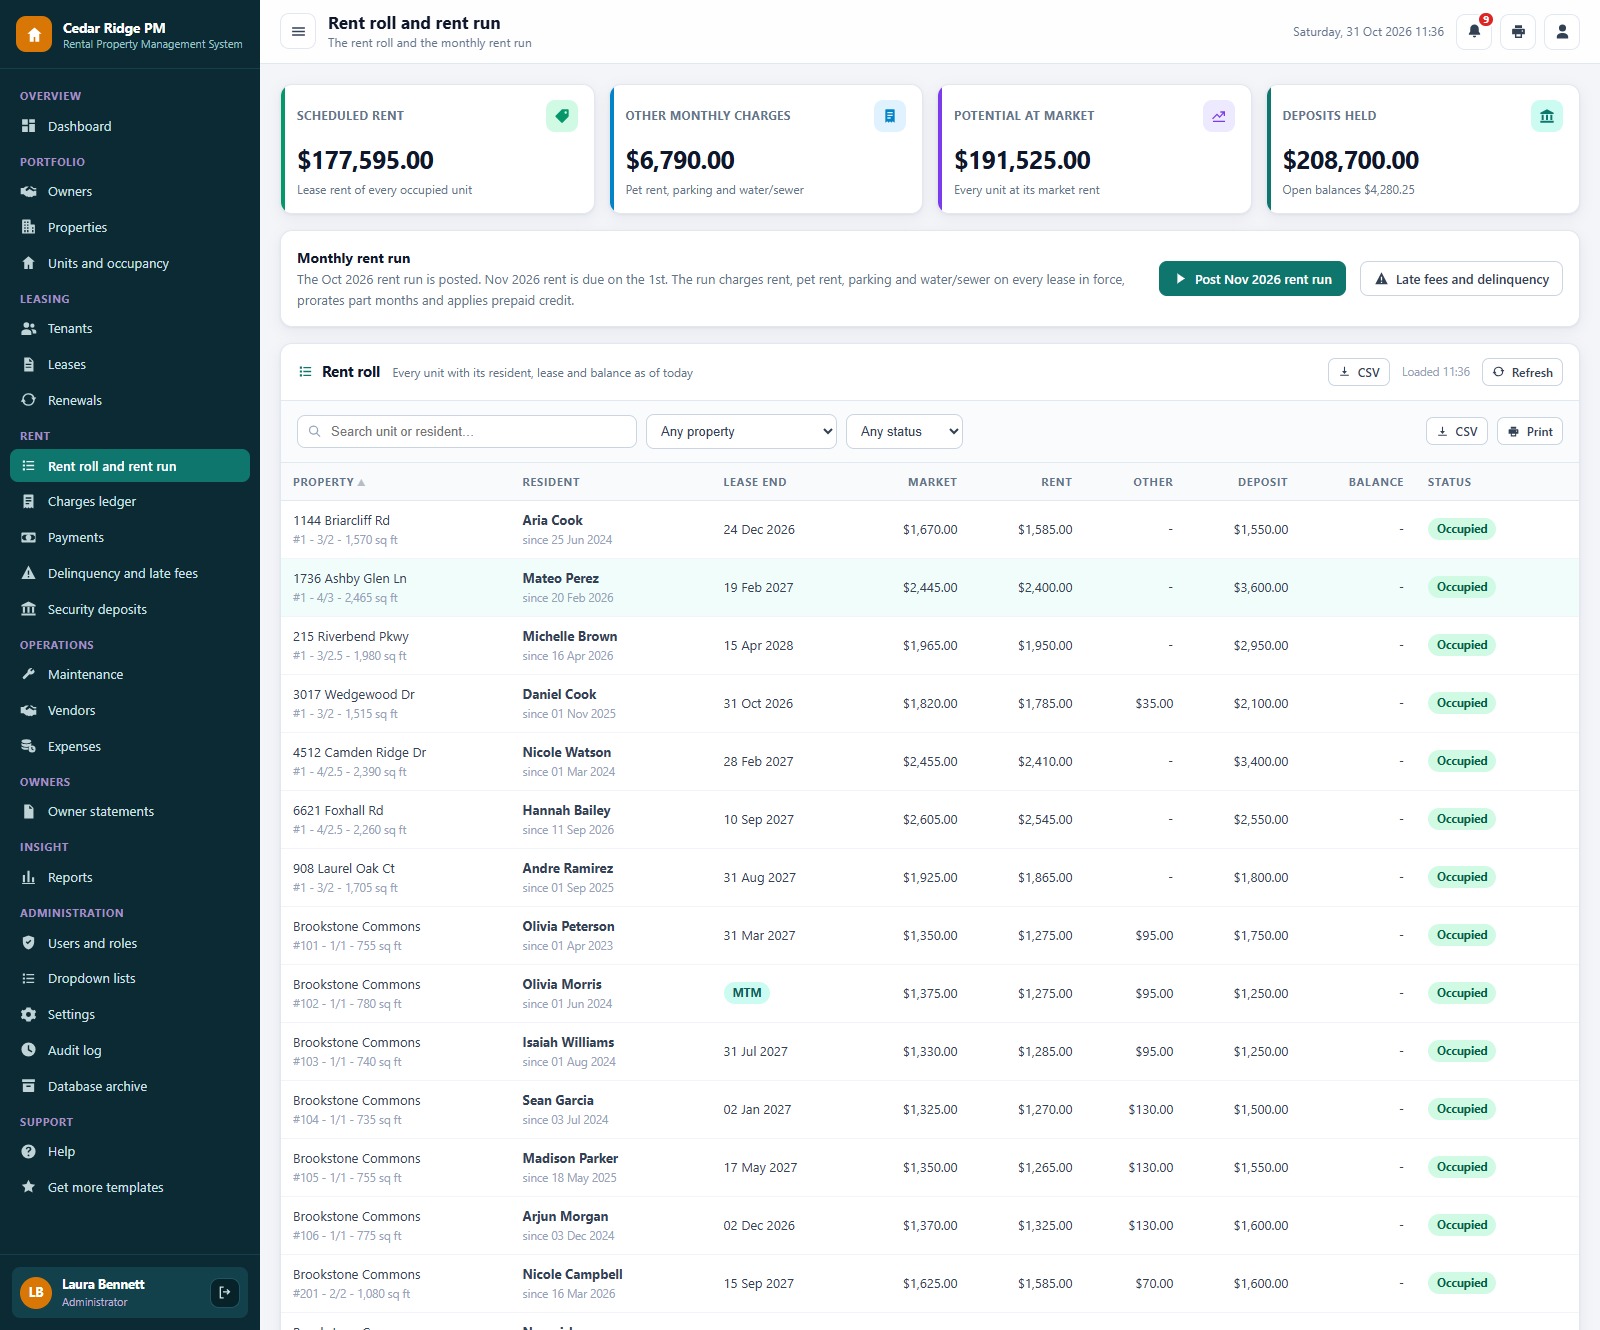Open Units and occupancy page

pos(130,263)
